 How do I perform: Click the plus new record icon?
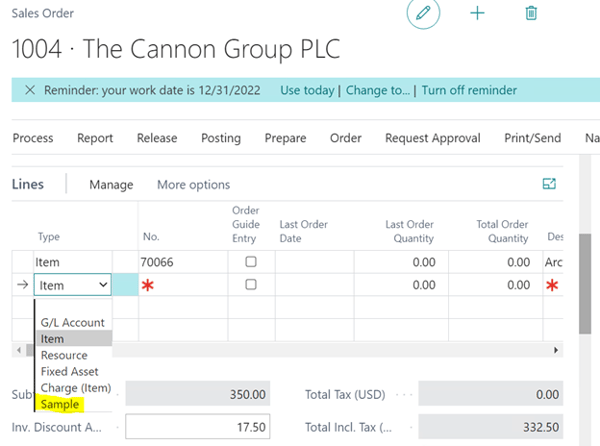tap(477, 13)
